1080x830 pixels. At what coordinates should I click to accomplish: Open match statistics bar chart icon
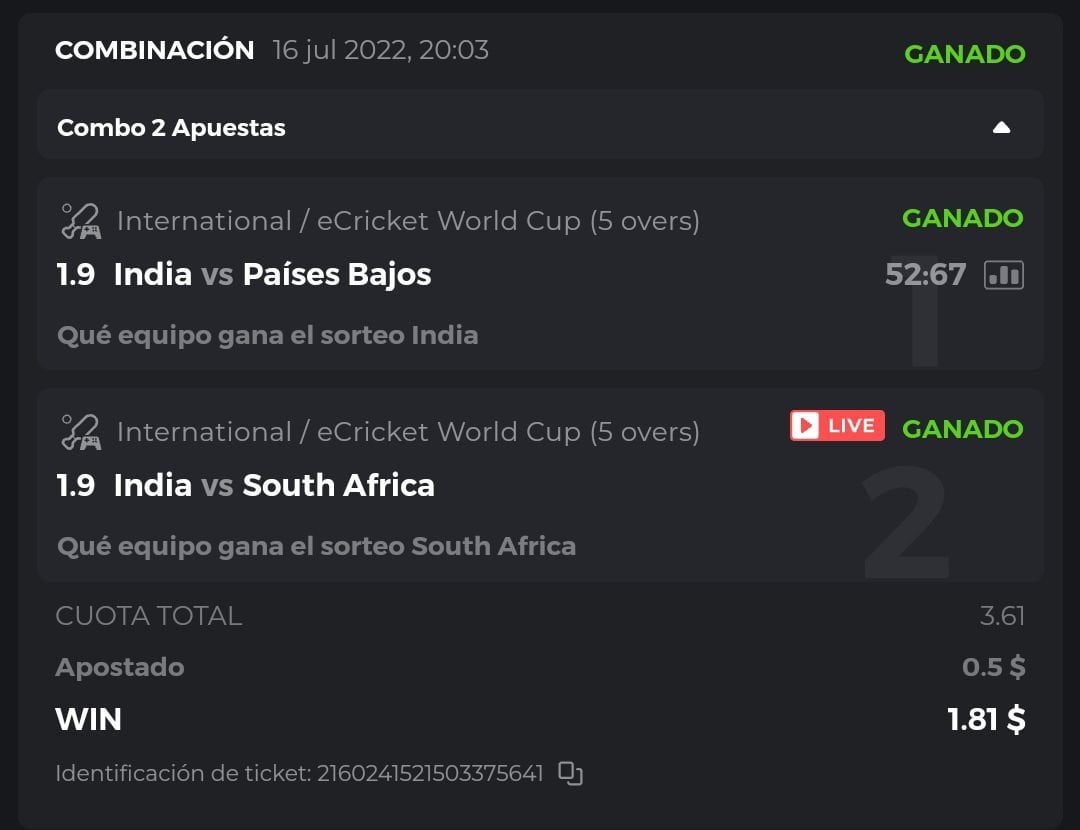pyautogui.click(x=1004, y=275)
